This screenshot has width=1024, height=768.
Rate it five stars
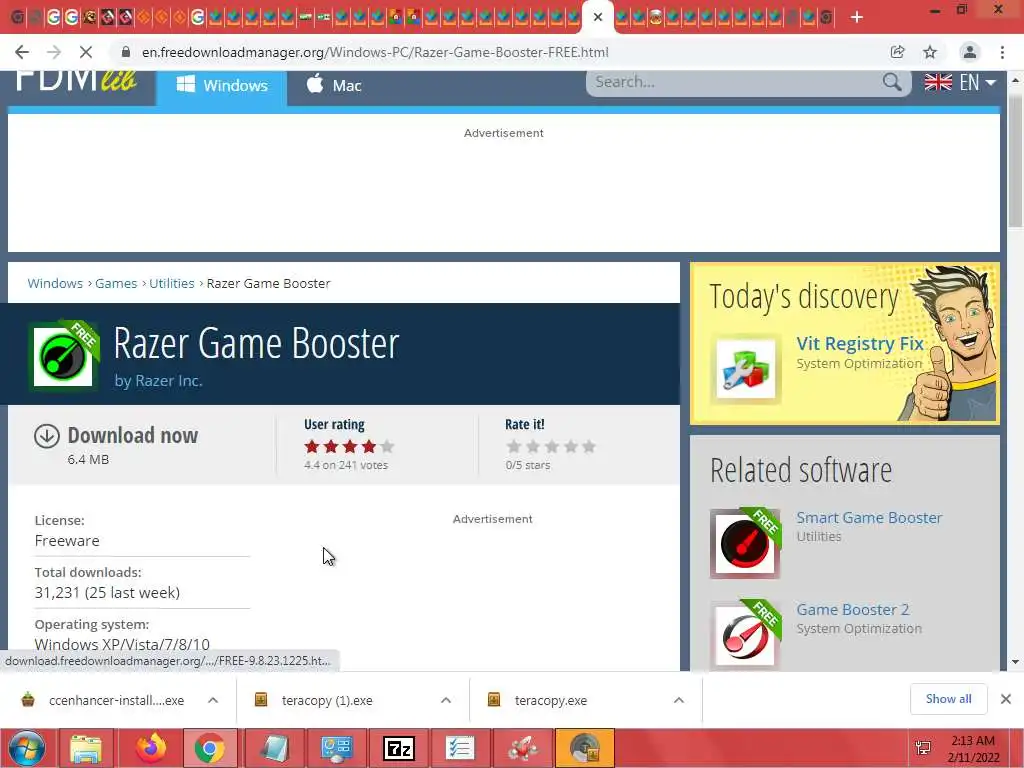589,447
